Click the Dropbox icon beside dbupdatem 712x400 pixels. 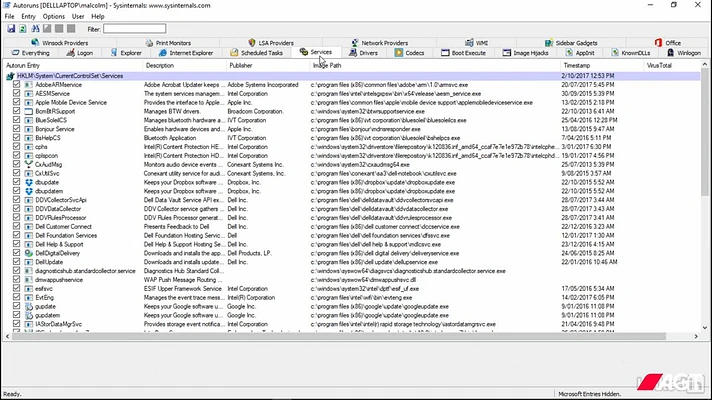click(29, 191)
